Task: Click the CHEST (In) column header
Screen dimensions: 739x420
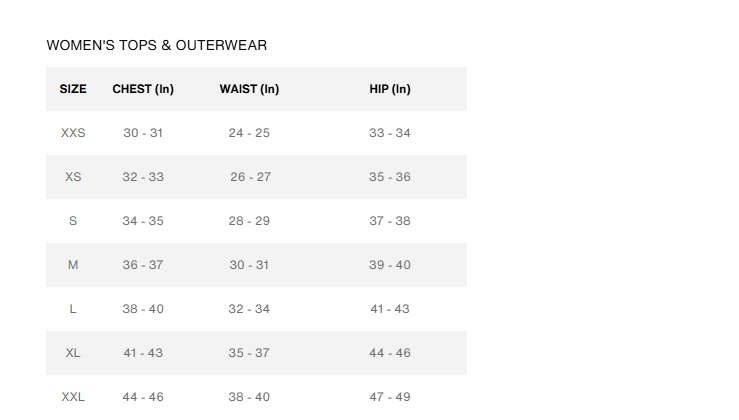Action: [143, 89]
